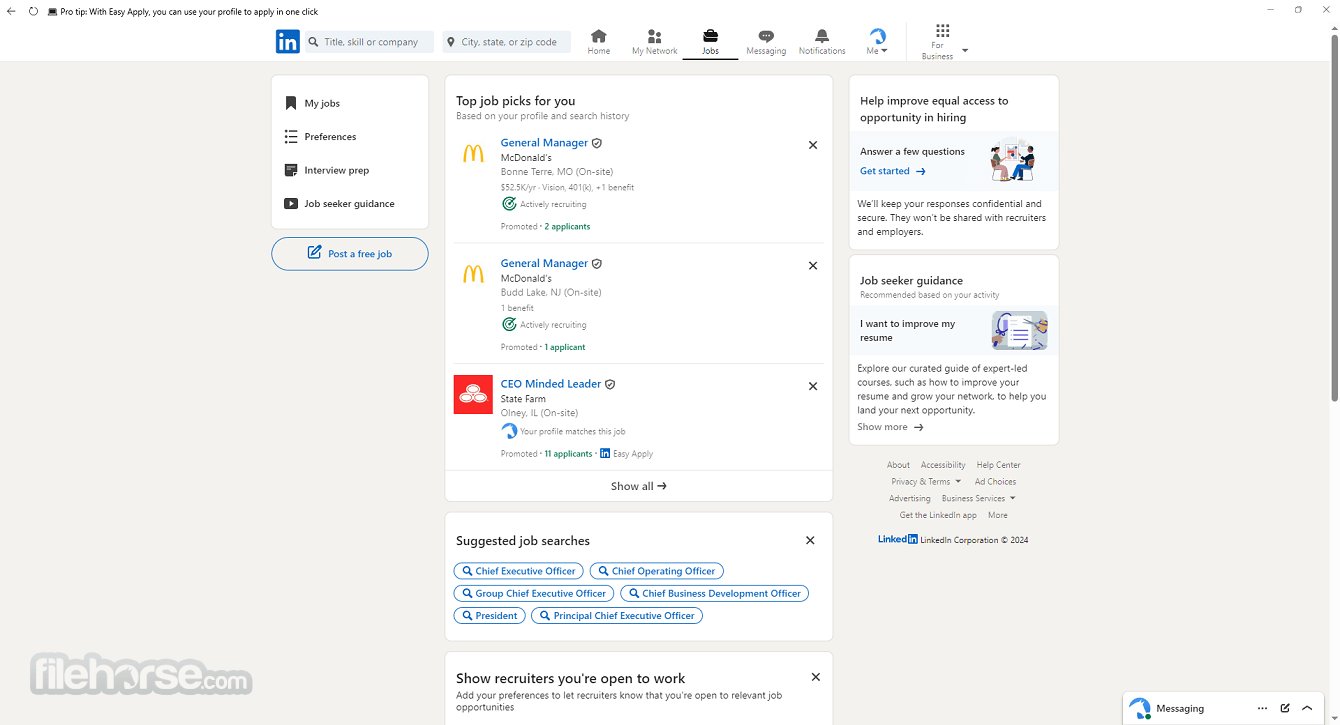Click the Preferences list icon
This screenshot has width=1340, height=725.
[x=291, y=136]
